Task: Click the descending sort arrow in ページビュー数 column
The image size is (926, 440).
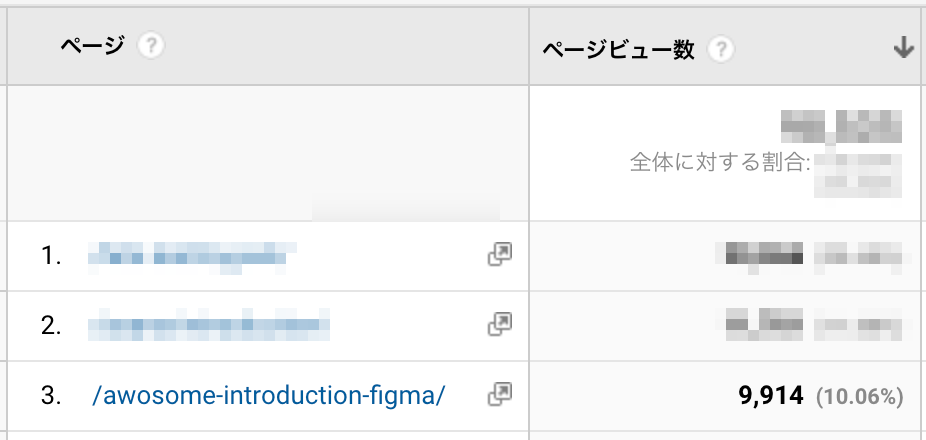Action: click(x=904, y=48)
